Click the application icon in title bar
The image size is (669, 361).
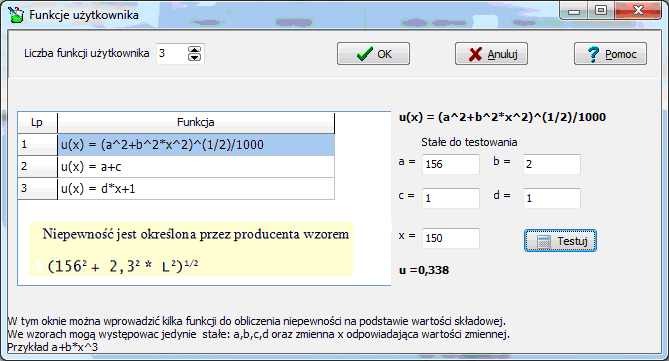point(16,15)
